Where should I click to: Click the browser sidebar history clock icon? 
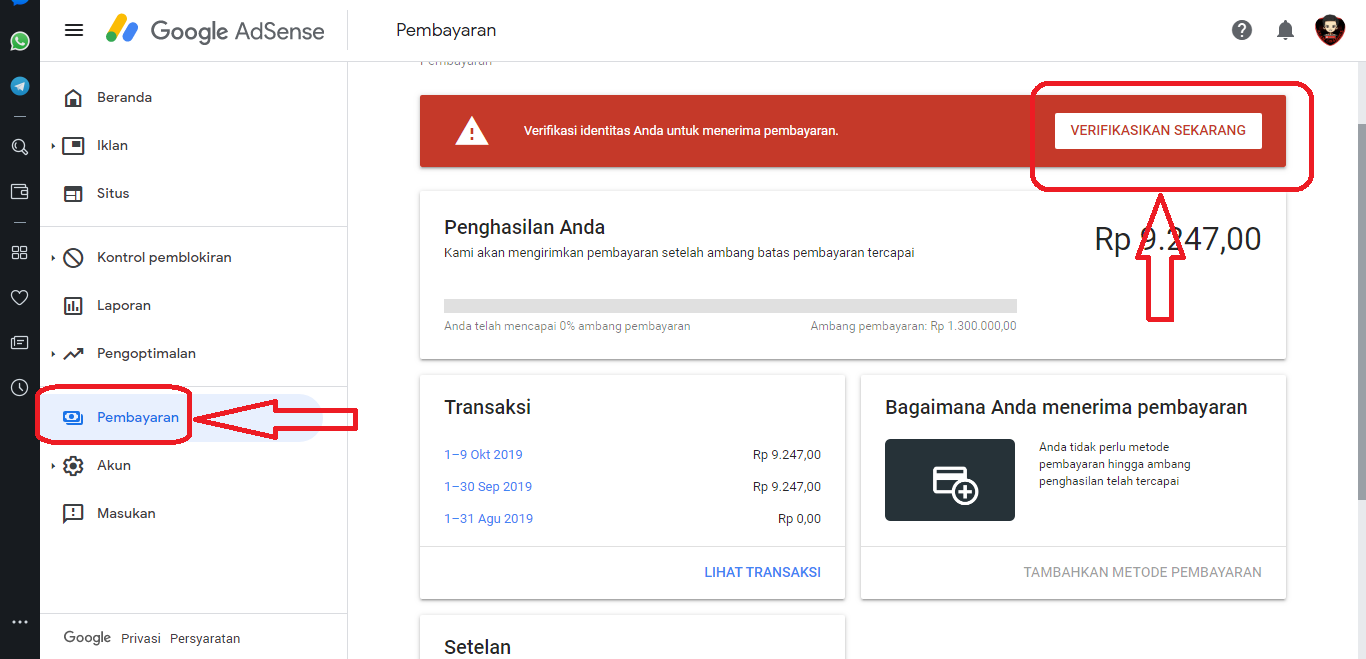20,387
